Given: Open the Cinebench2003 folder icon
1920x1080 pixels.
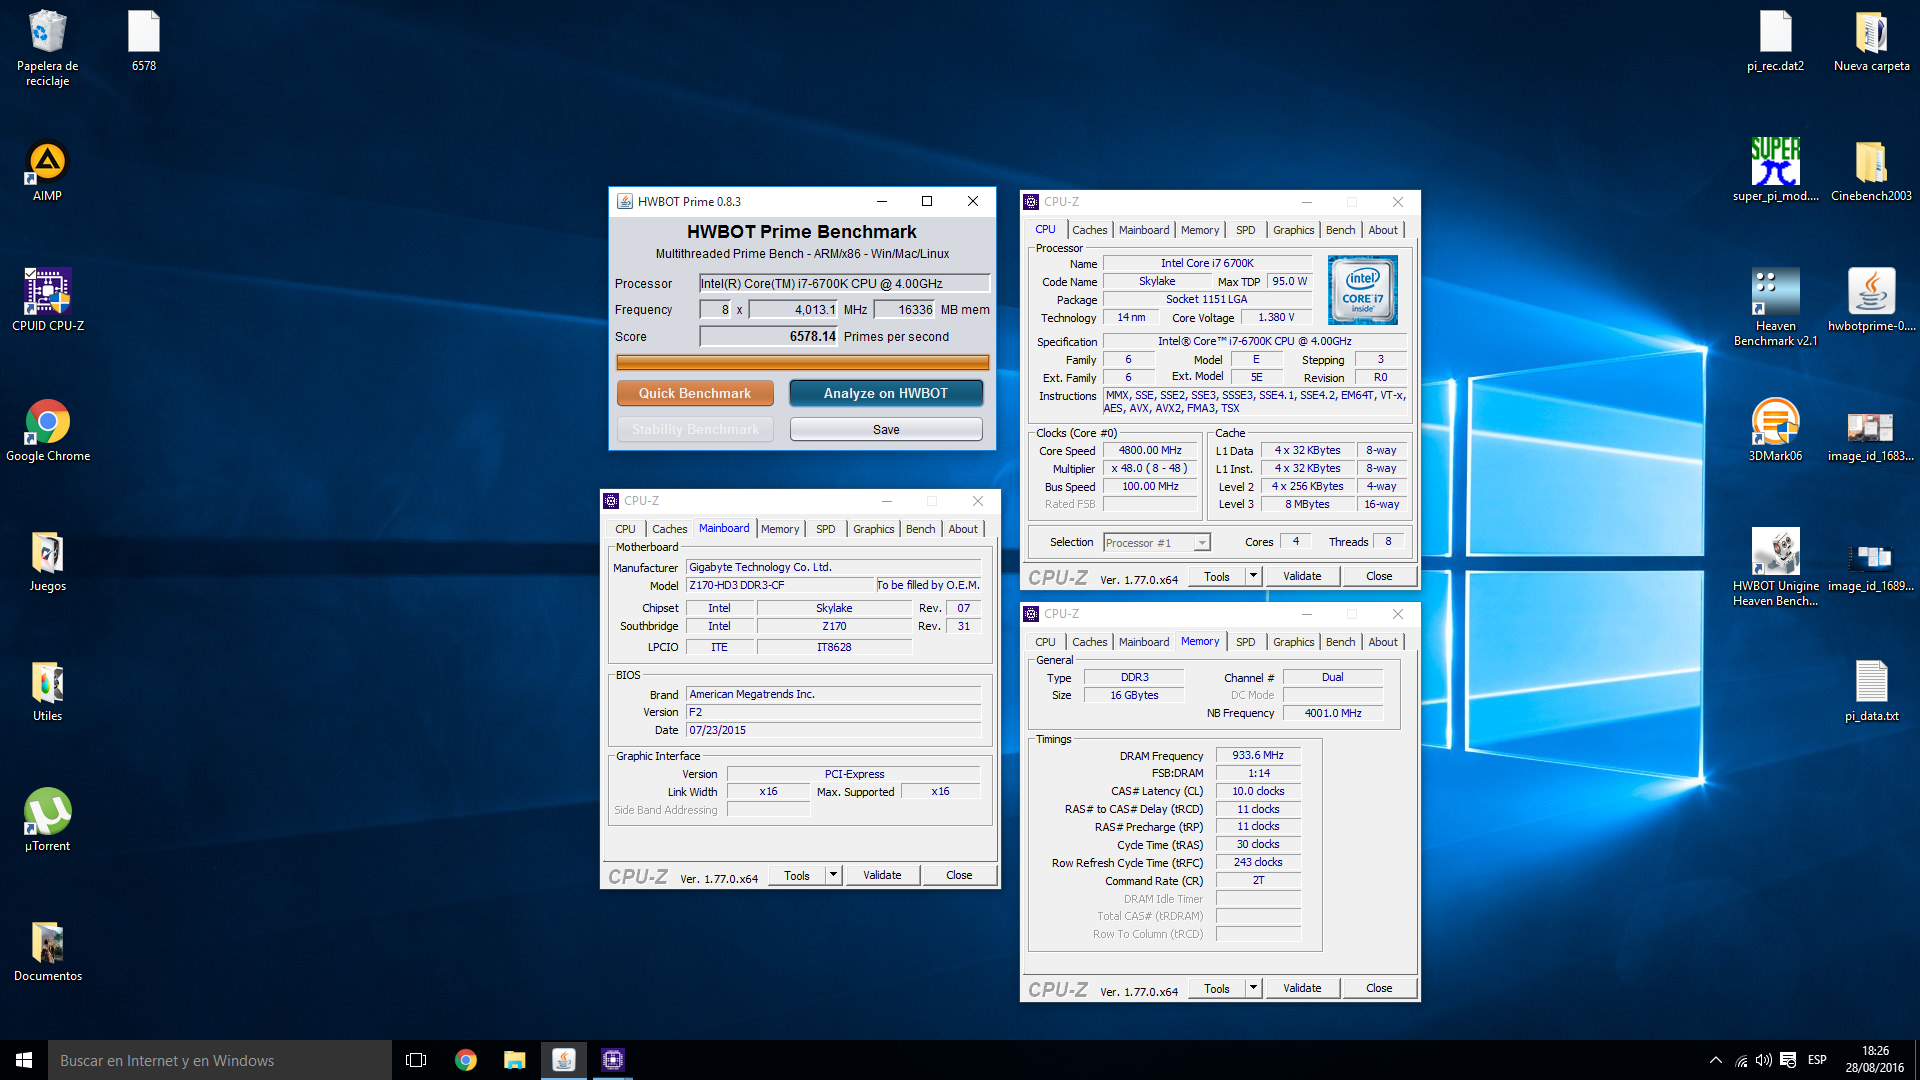Looking at the screenshot, I should tap(1871, 170).
